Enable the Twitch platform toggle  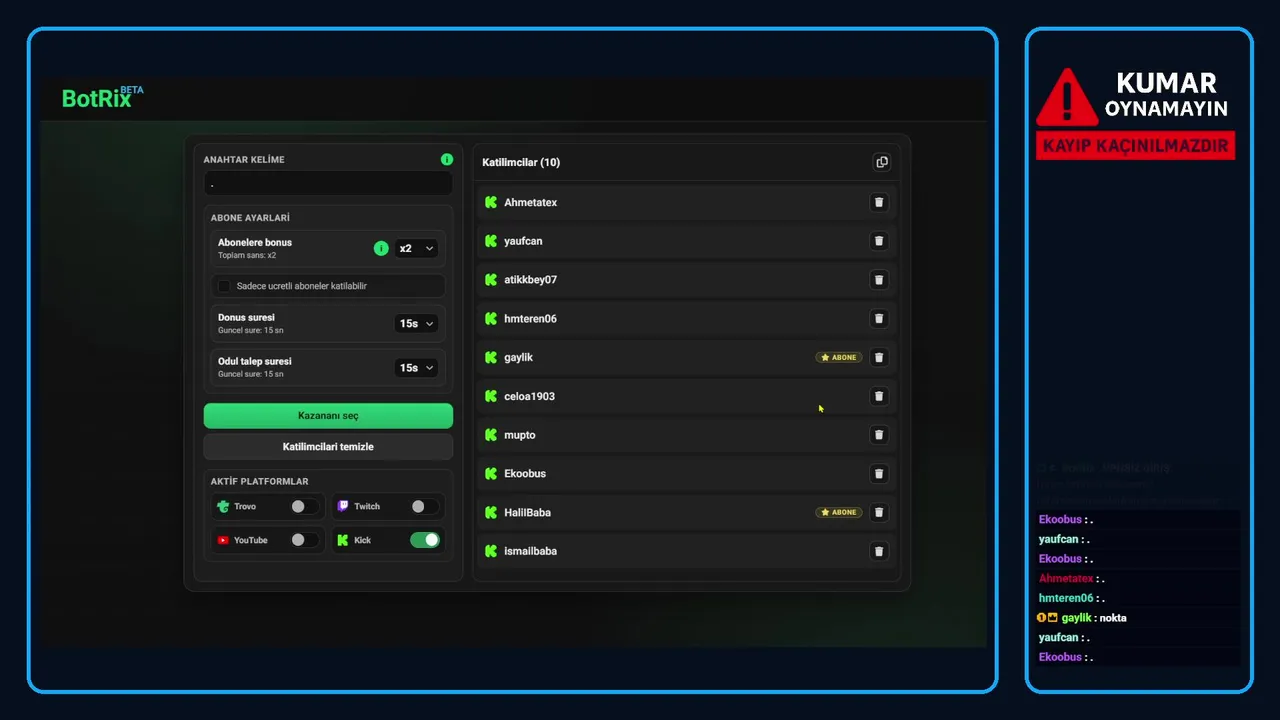pyautogui.click(x=424, y=507)
